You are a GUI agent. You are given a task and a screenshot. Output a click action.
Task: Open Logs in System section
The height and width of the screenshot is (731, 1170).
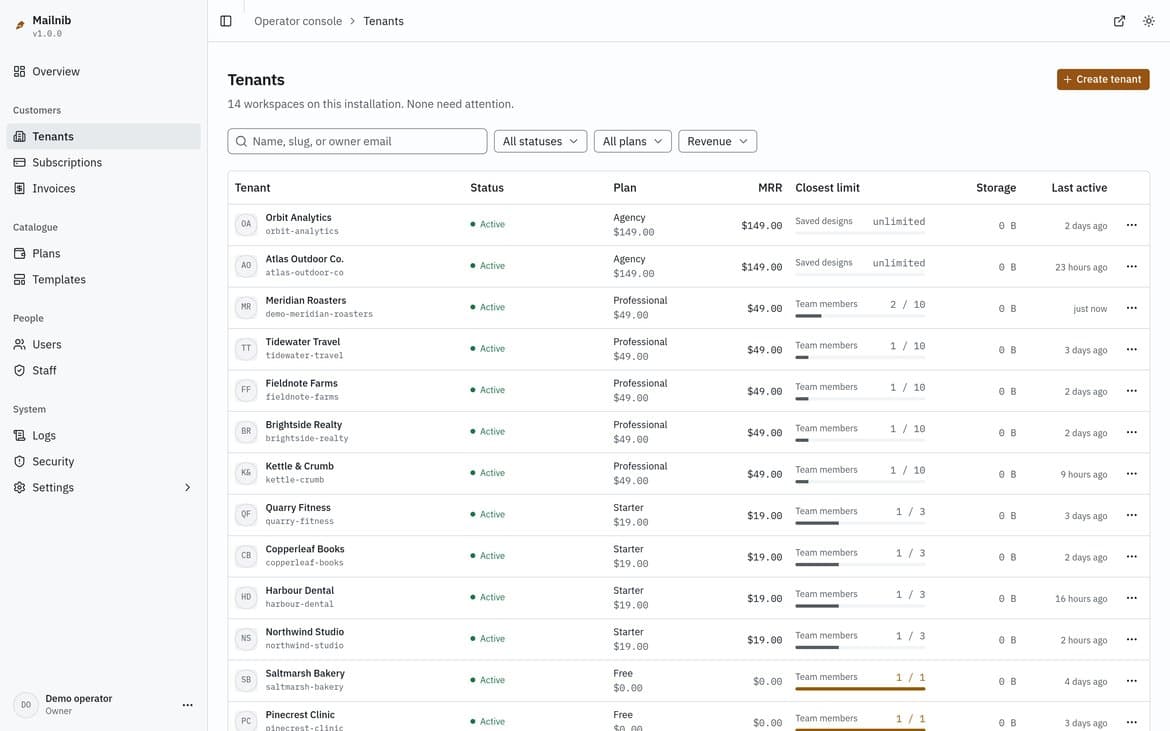click(103, 436)
